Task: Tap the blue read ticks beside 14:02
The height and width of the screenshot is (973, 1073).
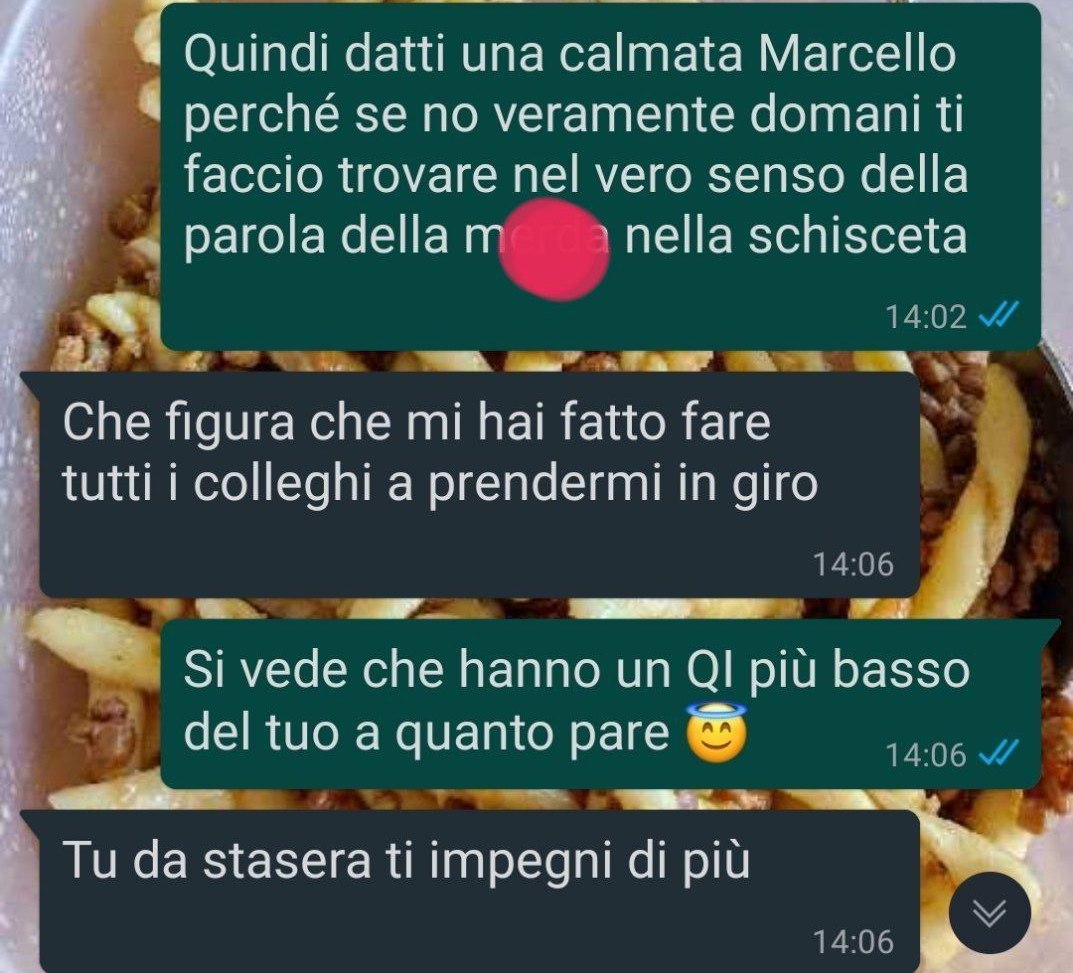Action: (x=999, y=315)
